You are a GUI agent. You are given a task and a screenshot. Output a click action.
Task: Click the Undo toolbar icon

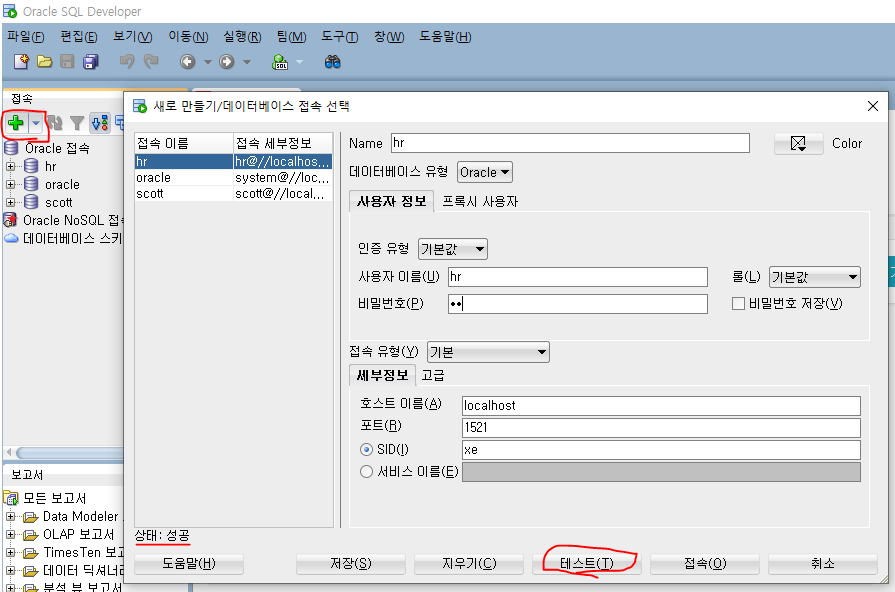127,61
